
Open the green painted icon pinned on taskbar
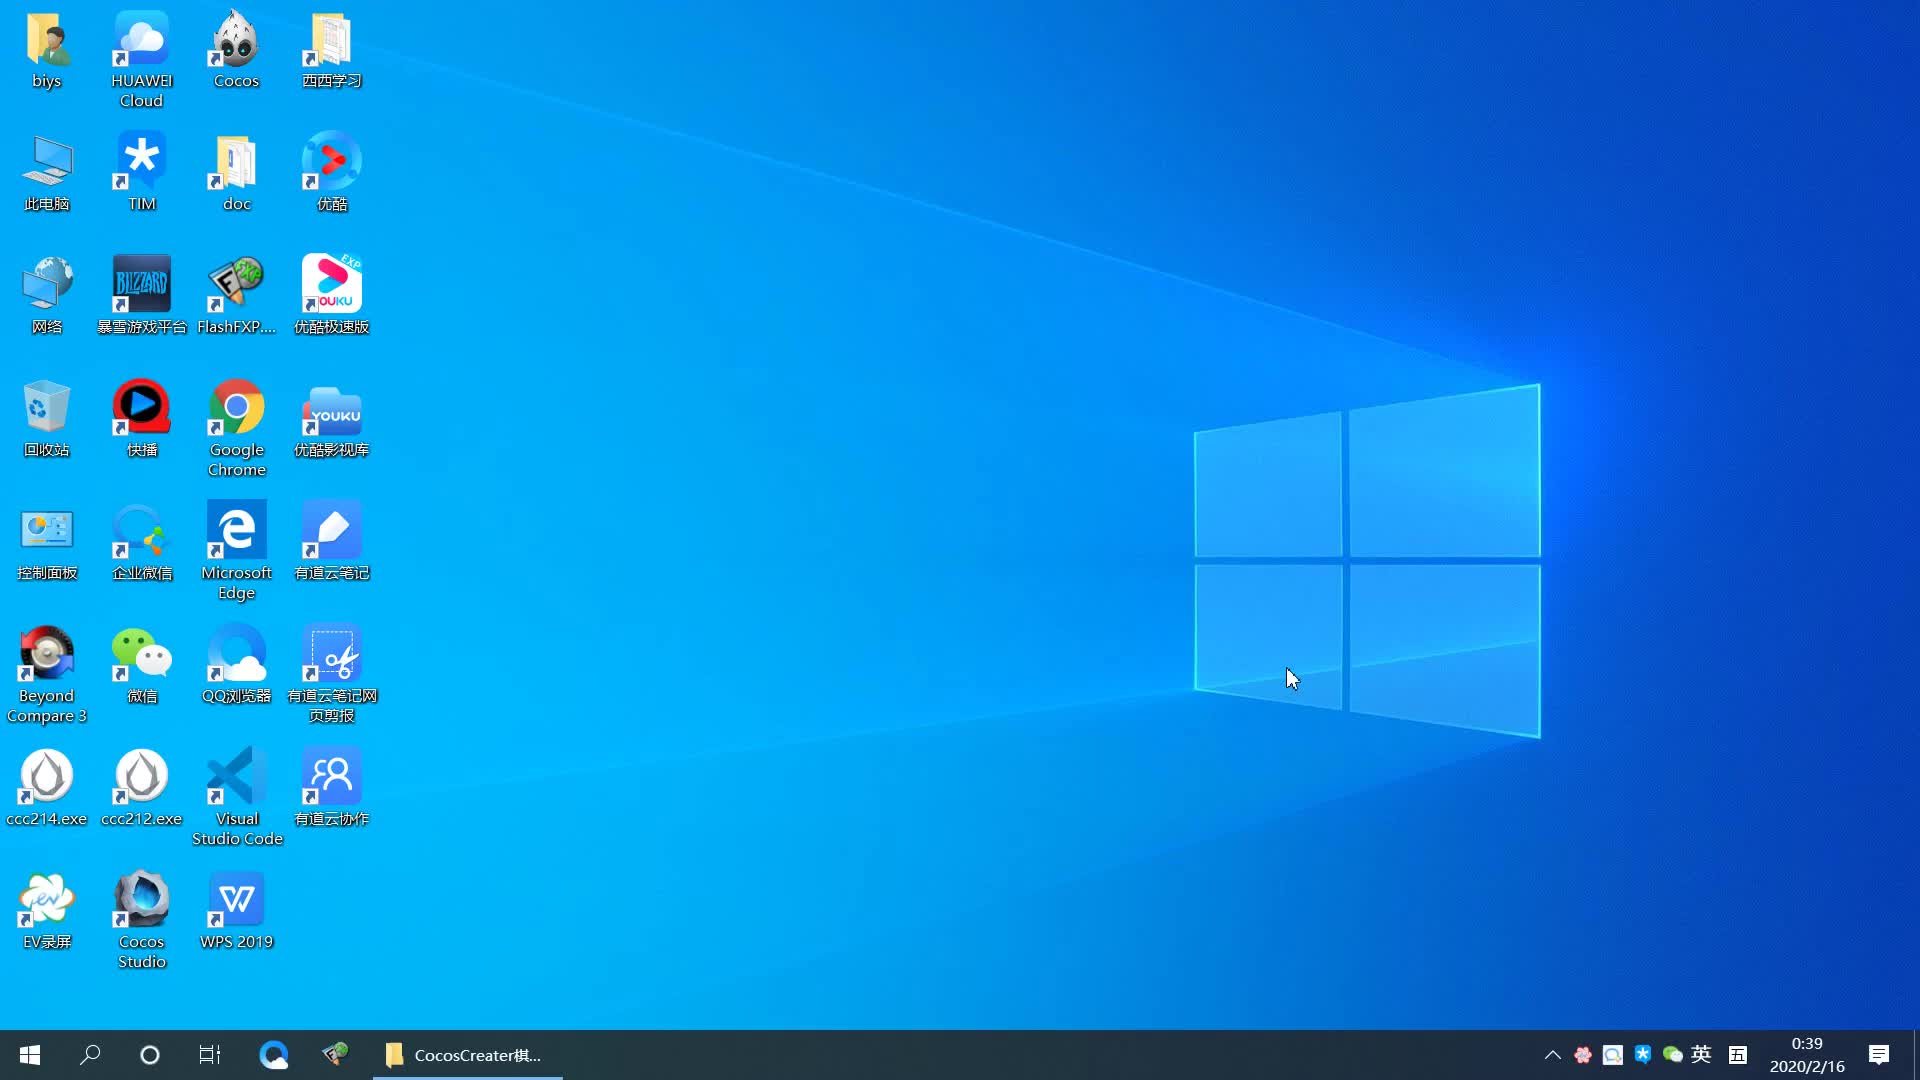coord(336,1055)
